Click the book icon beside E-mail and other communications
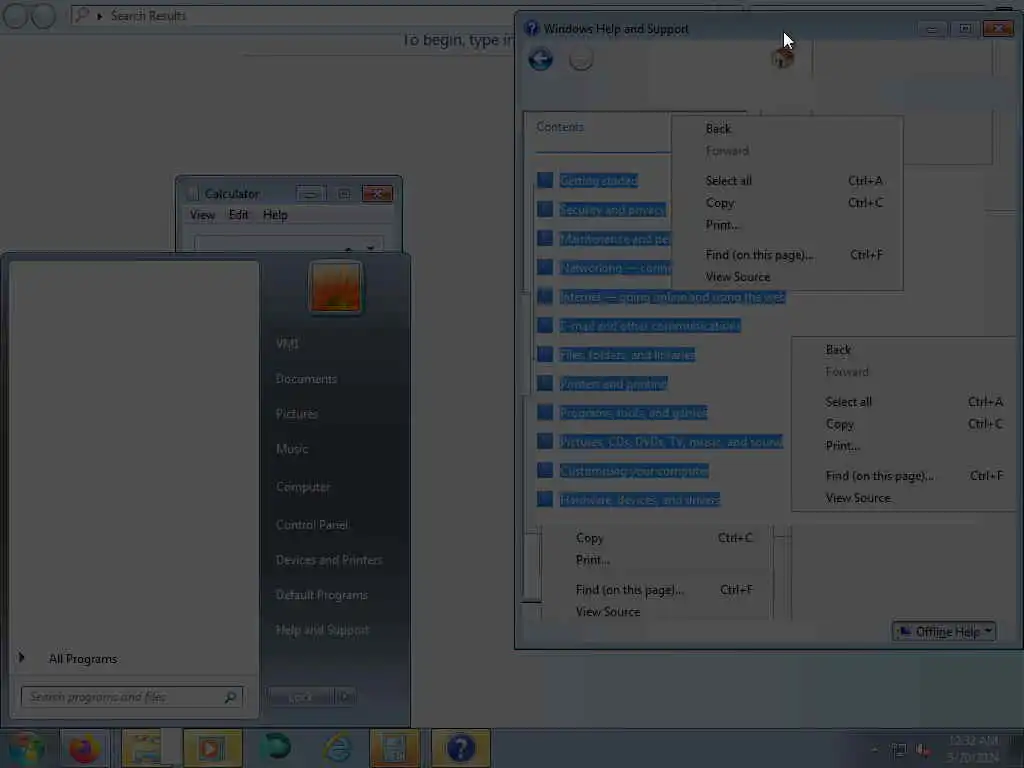This screenshot has width=1024, height=768. click(545, 325)
